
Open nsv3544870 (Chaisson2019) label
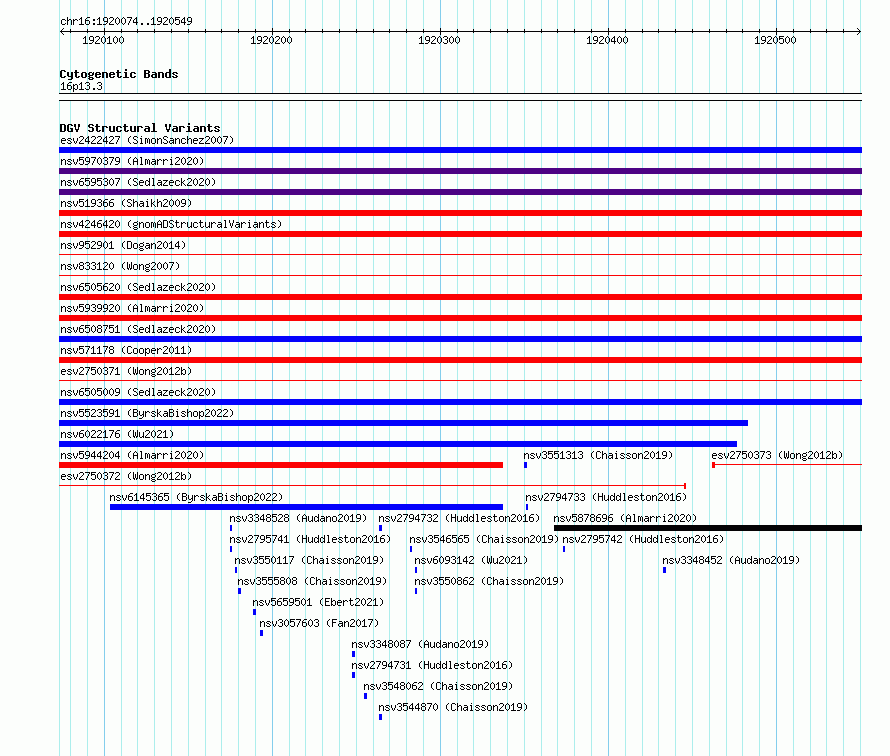(x=453, y=707)
